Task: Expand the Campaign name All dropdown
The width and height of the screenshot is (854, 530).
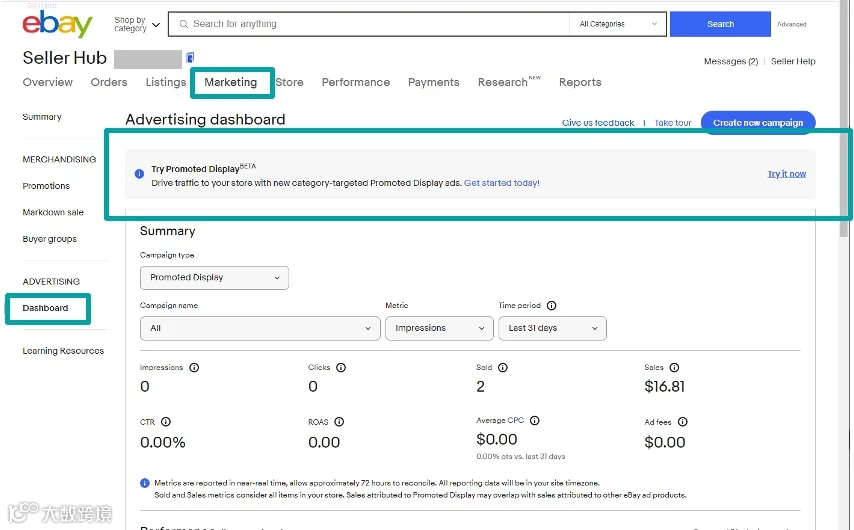Action: point(260,328)
